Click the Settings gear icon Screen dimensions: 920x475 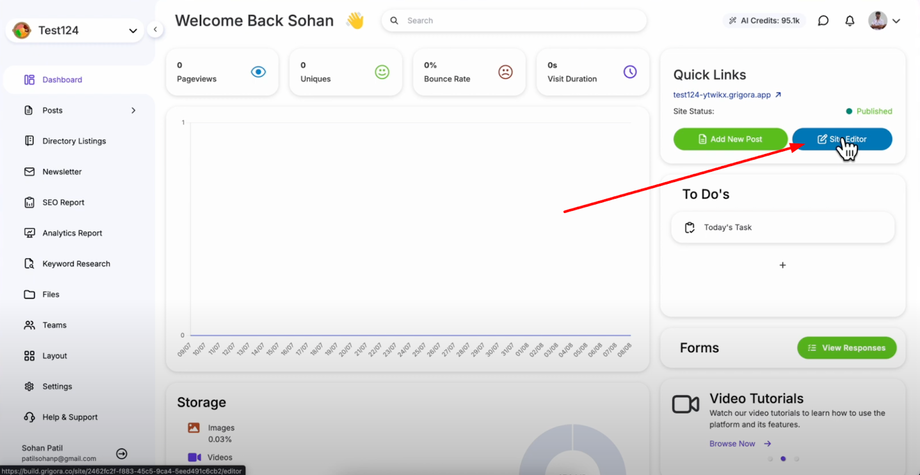pos(29,386)
